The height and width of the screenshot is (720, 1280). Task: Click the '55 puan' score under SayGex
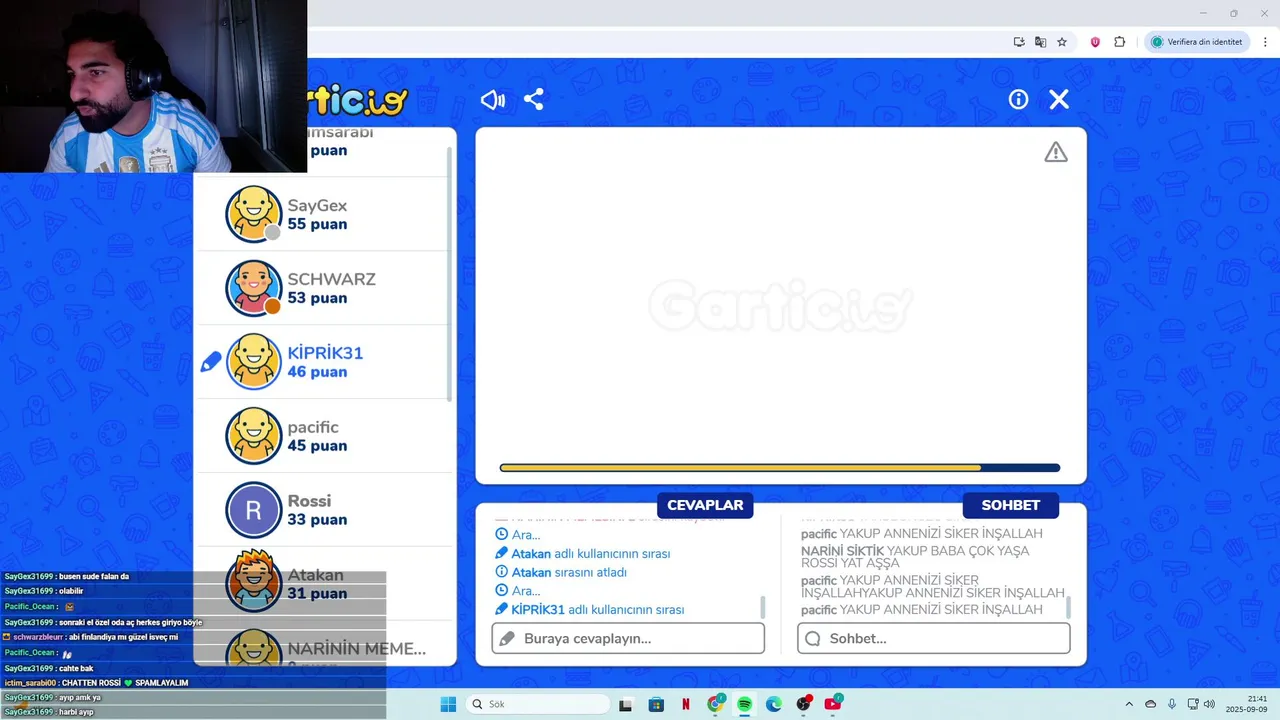pos(317,224)
